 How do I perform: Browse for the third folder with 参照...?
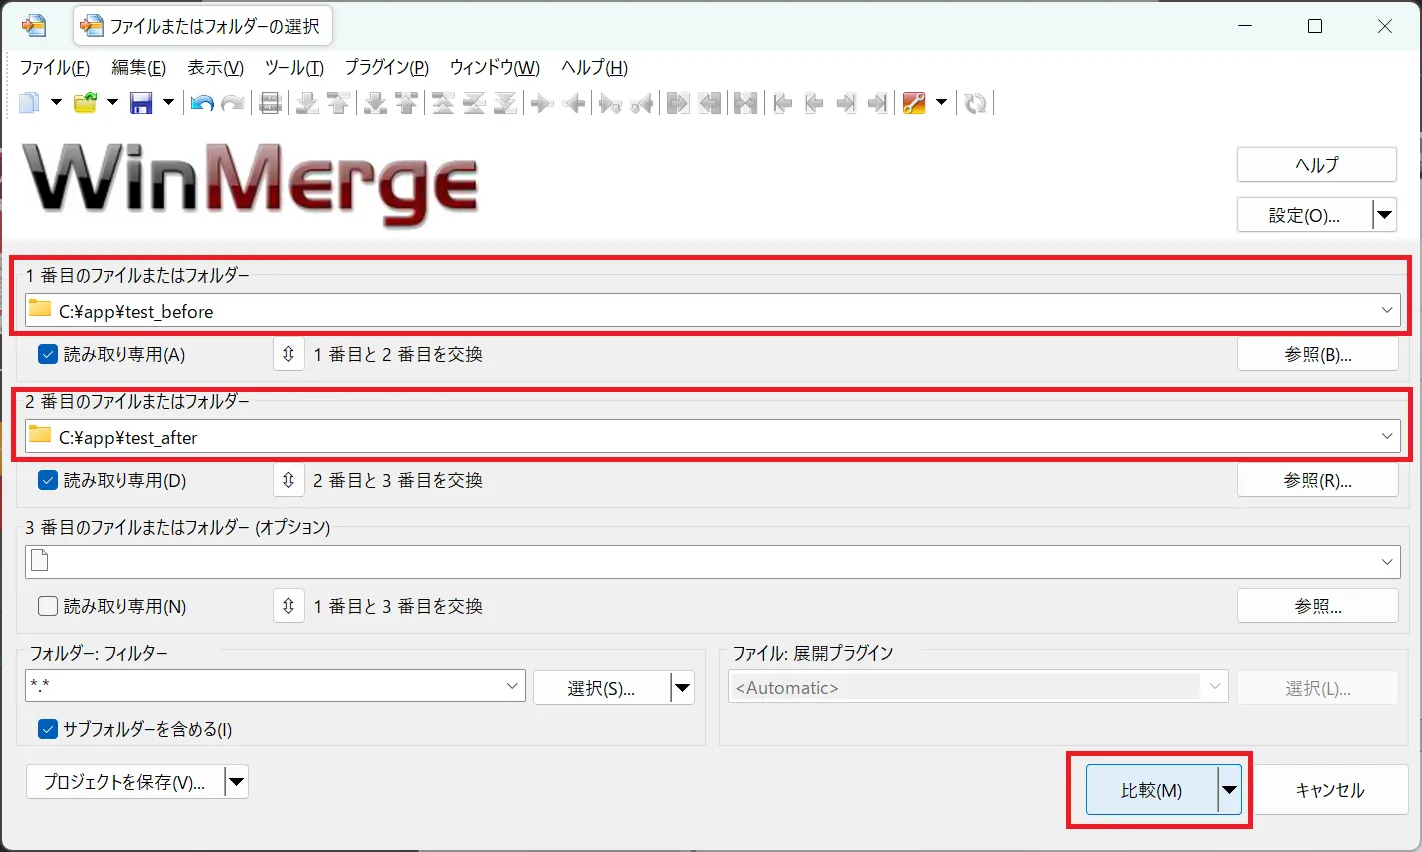pos(1318,606)
